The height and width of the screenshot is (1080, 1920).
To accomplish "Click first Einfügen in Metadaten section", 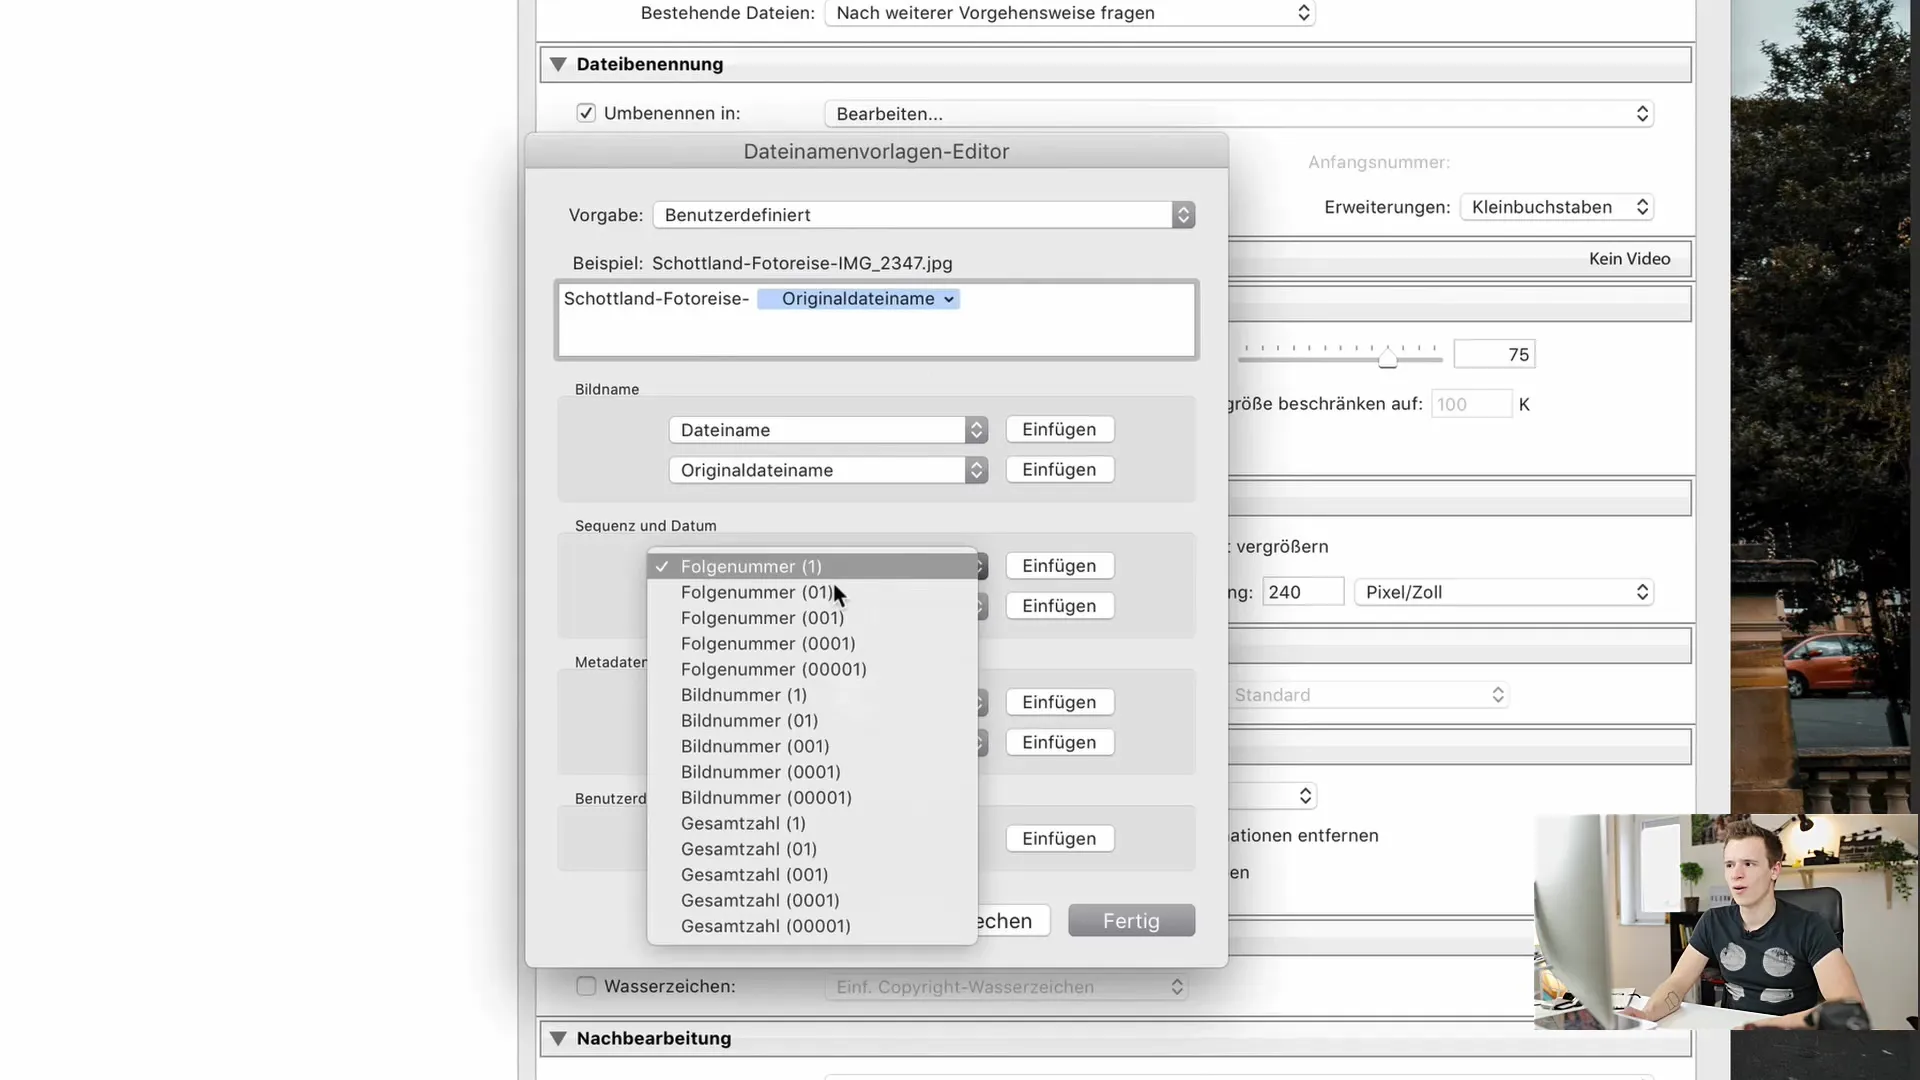I will [x=1060, y=702].
